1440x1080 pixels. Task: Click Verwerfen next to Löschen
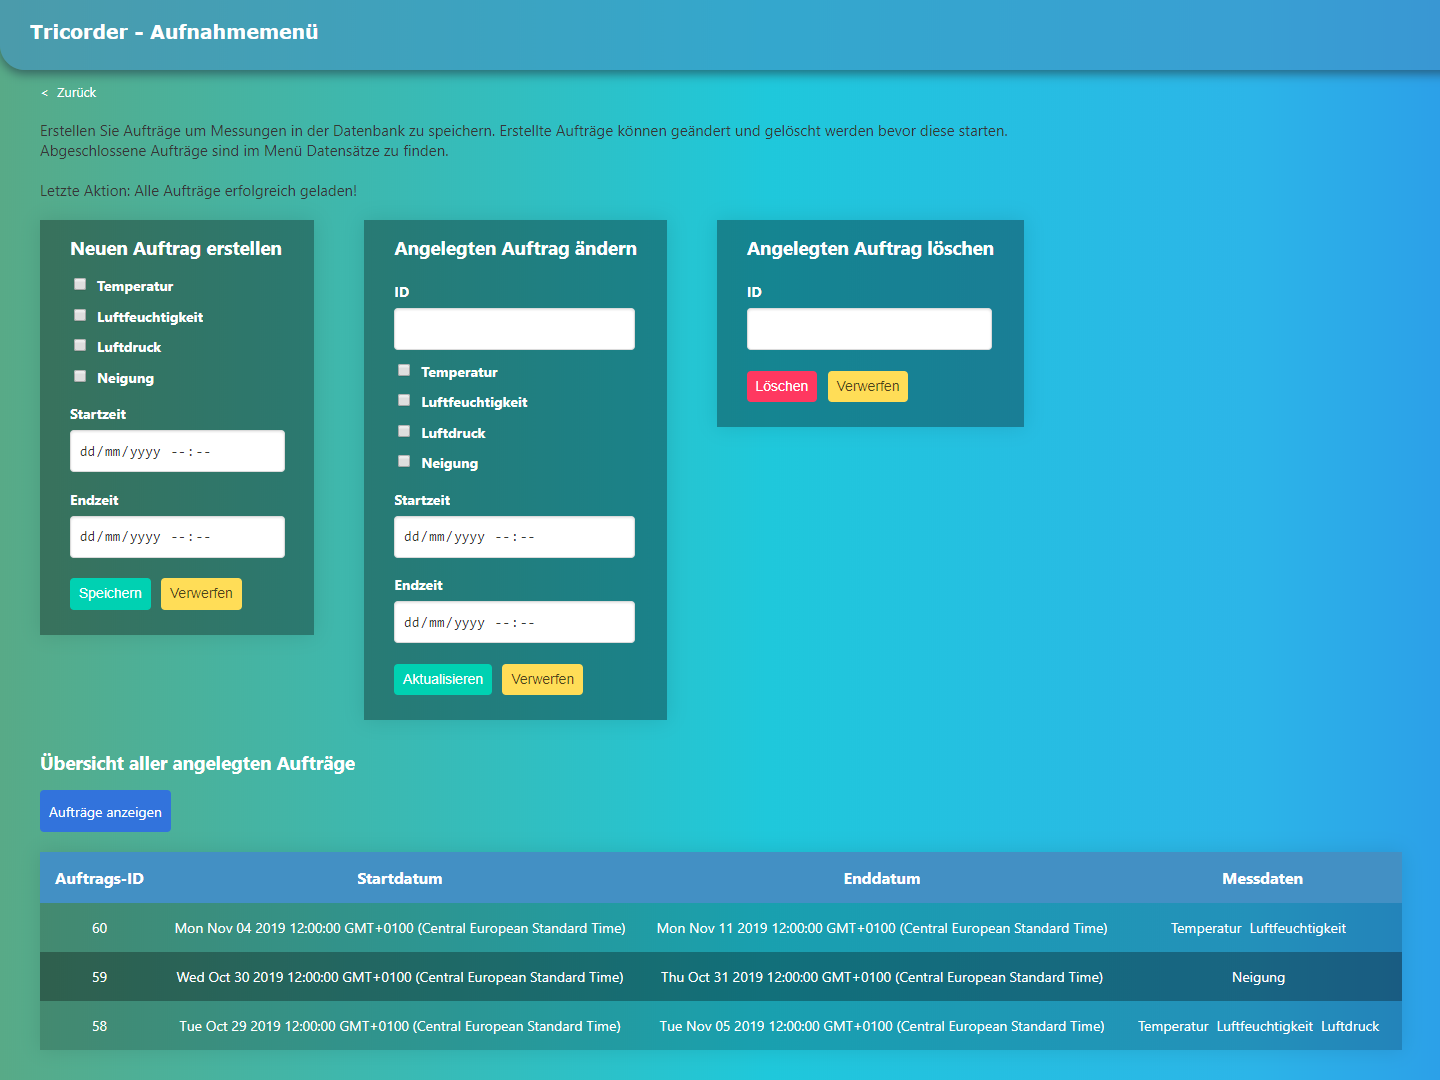click(x=868, y=386)
